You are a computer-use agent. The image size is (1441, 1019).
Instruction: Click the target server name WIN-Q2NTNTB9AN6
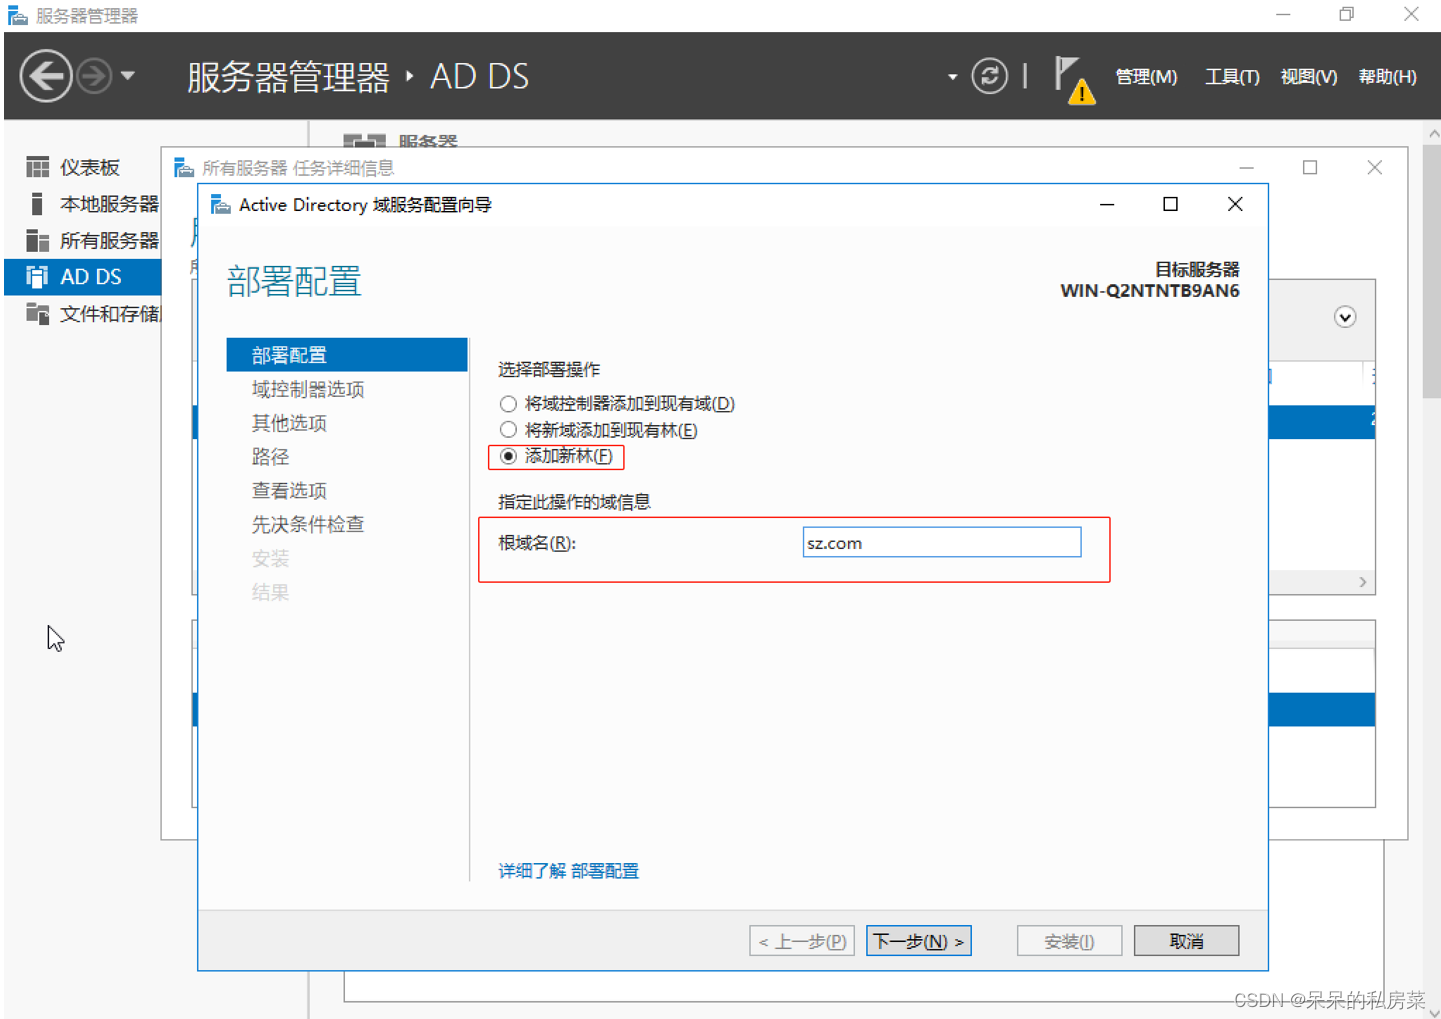[x=1150, y=291]
